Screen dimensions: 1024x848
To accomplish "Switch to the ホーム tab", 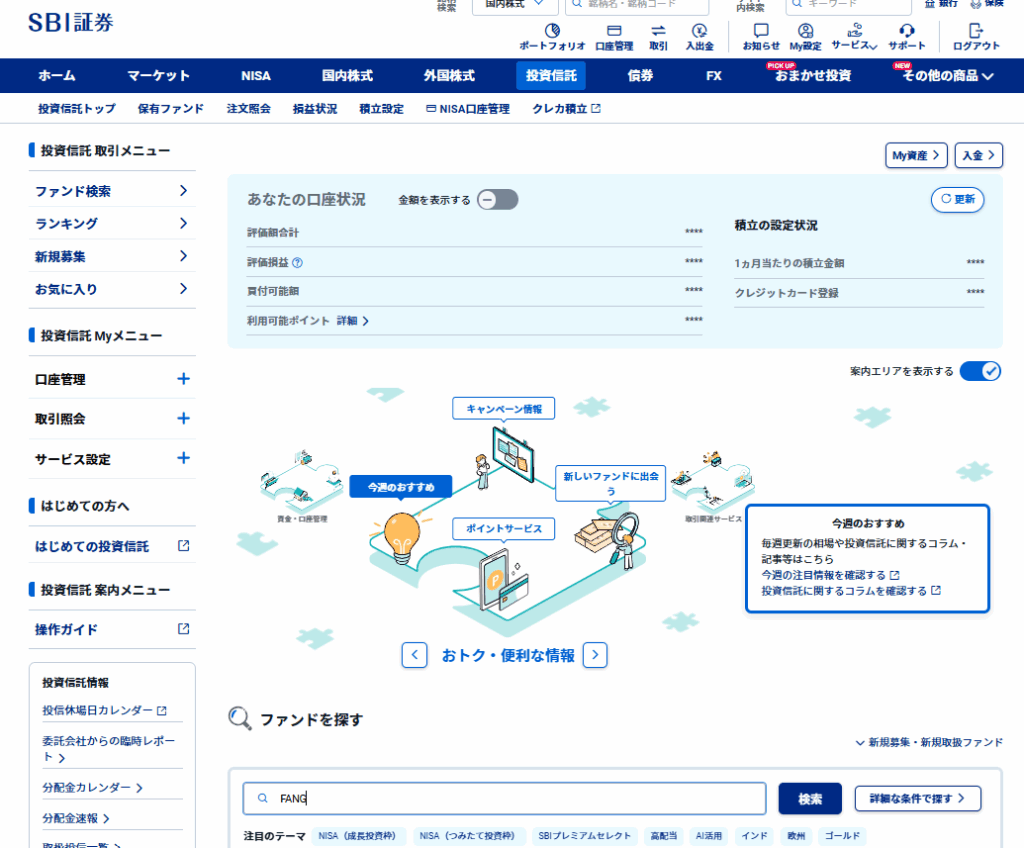I will tap(57, 76).
